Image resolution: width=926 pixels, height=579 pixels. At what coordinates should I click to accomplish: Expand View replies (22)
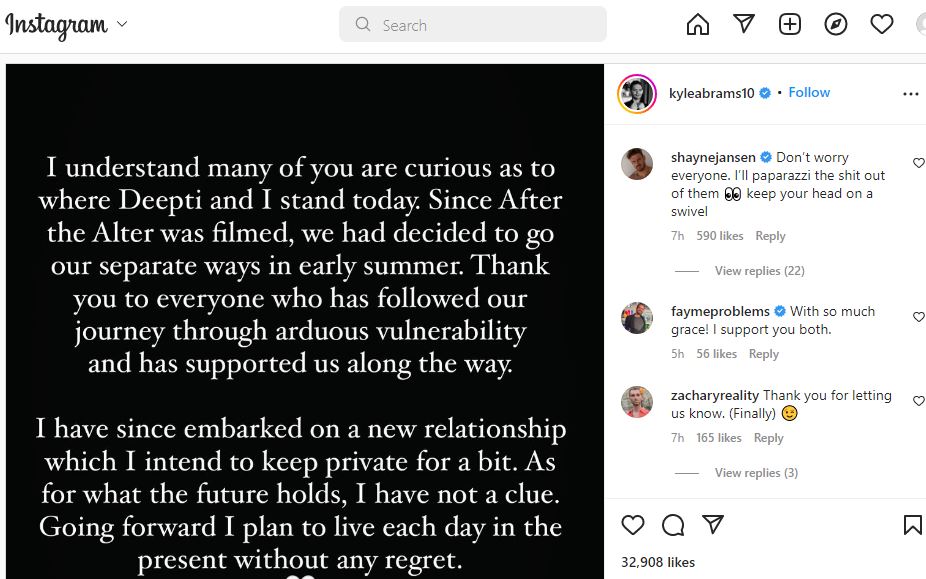point(759,271)
